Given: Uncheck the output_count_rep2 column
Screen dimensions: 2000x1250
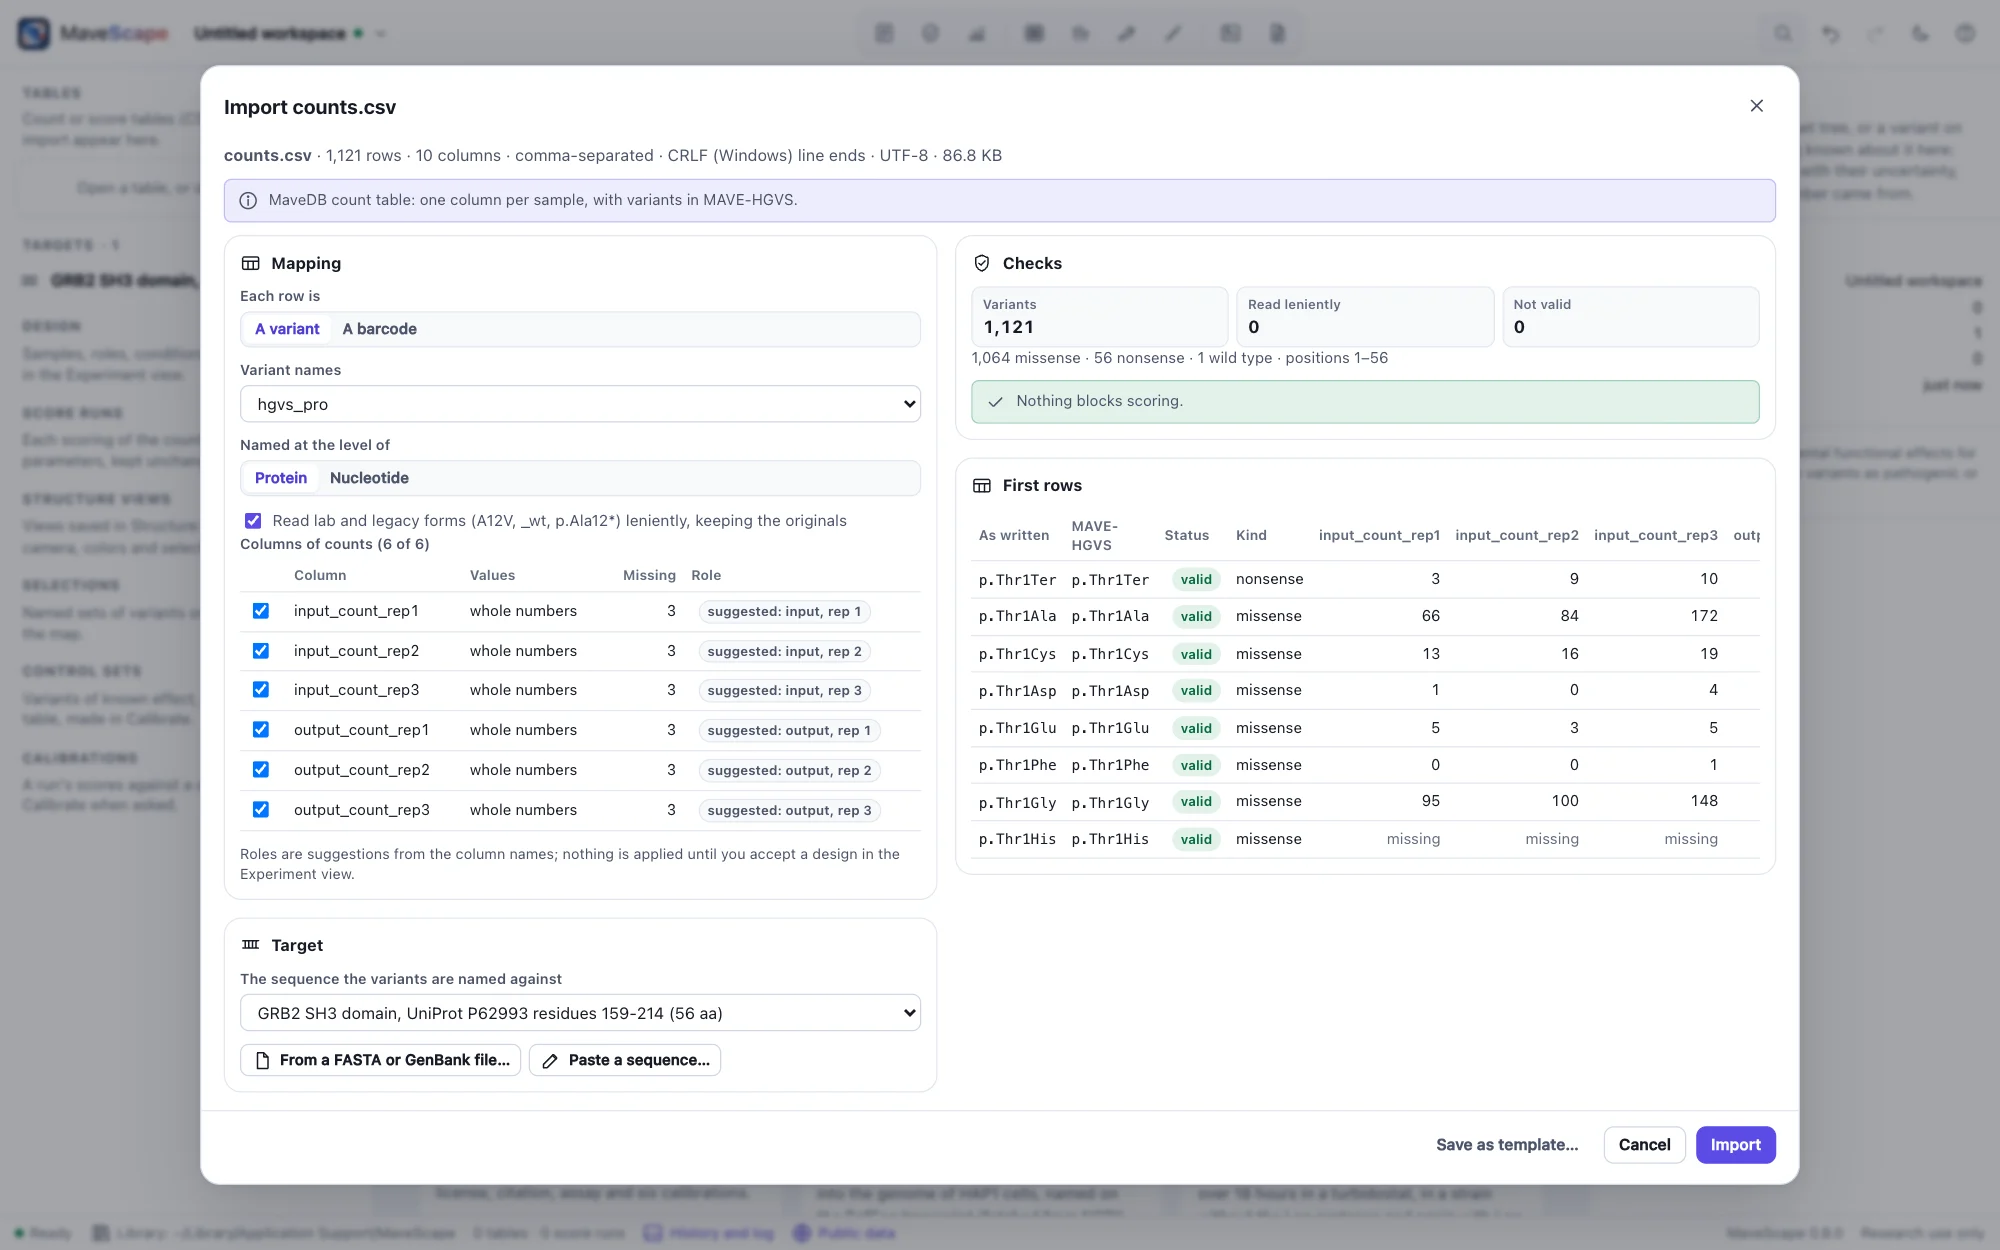Looking at the screenshot, I should pos(261,770).
